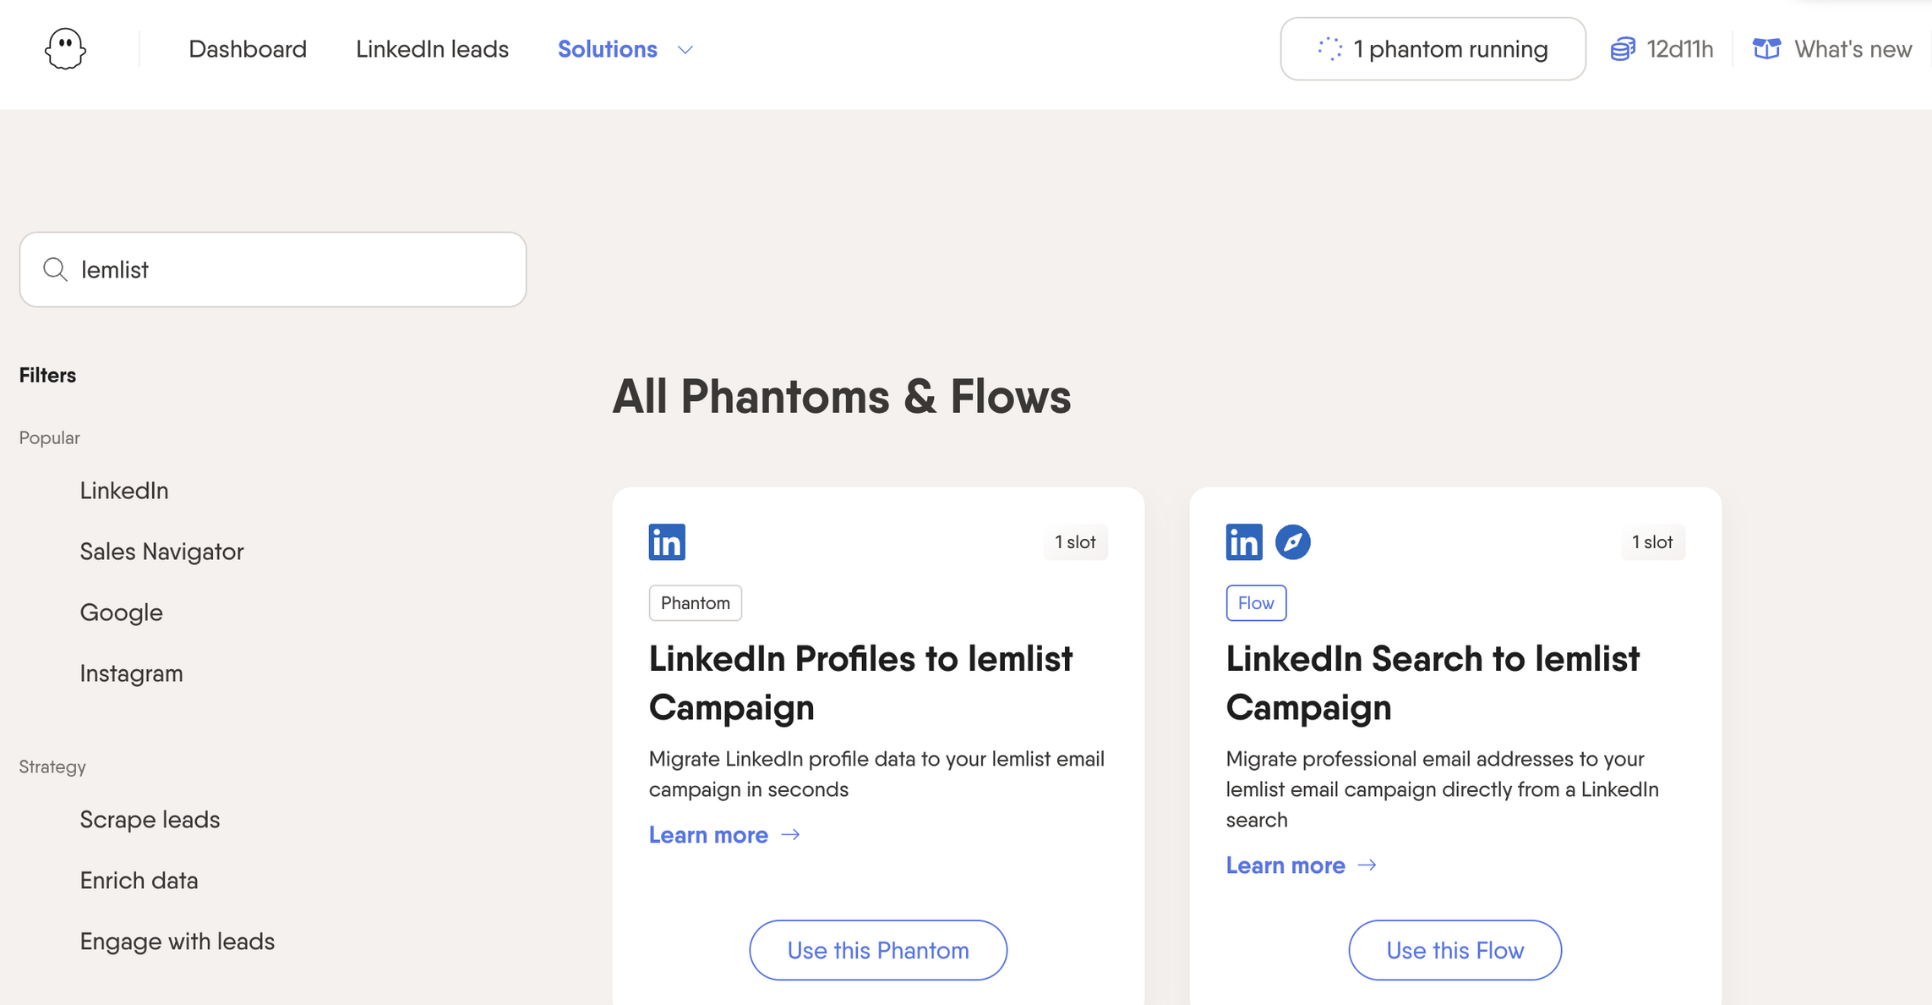Click Use this Phantom button
The height and width of the screenshot is (1005, 1932).
pos(877,950)
